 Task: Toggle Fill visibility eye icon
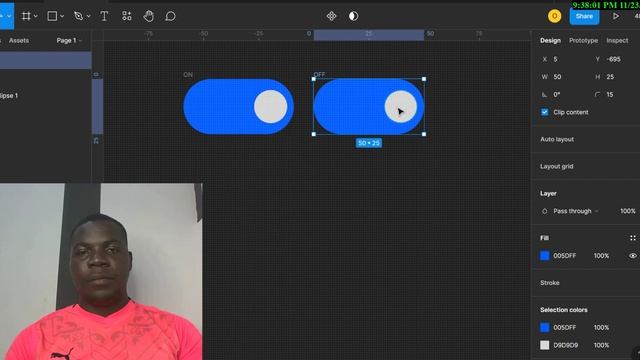pos(633,256)
